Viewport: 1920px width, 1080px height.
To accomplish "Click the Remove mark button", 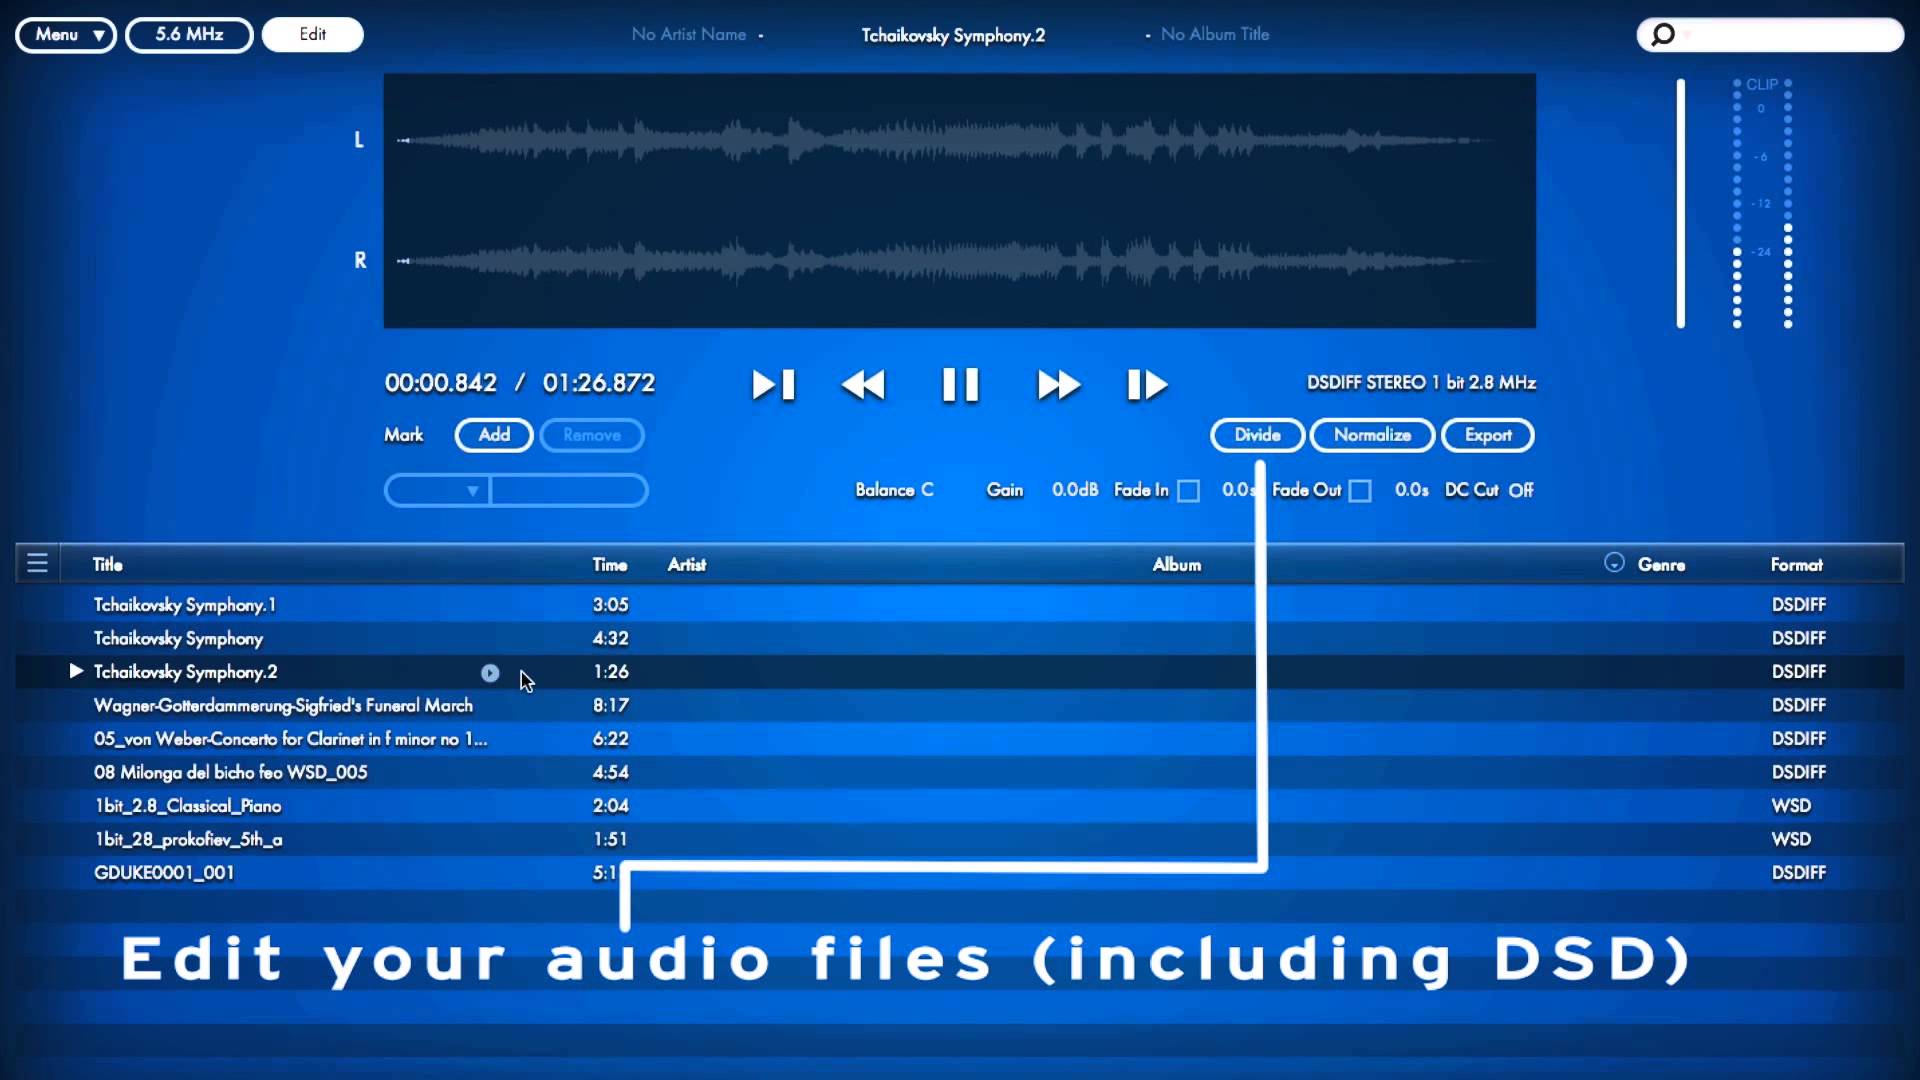I will (592, 435).
